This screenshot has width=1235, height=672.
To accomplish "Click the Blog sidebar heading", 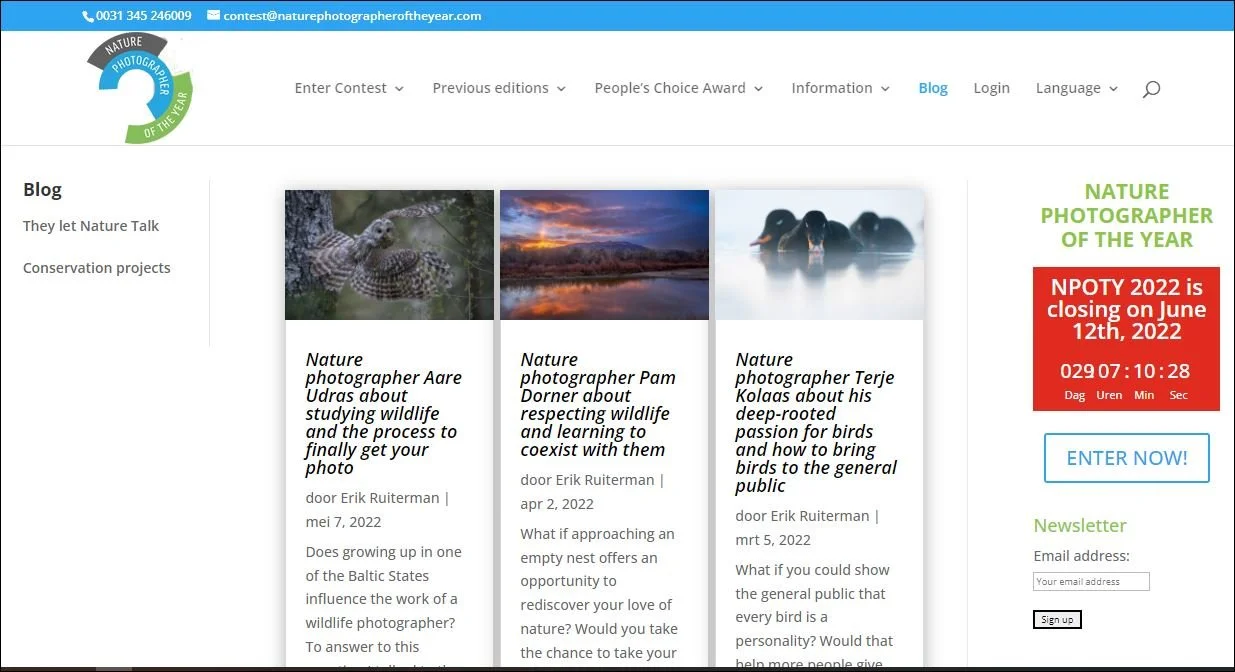I will [x=42, y=189].
